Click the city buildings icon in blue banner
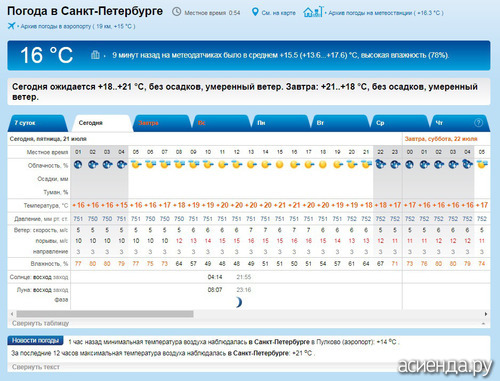The width and height of the screenshot is (500, 381). 95,55
